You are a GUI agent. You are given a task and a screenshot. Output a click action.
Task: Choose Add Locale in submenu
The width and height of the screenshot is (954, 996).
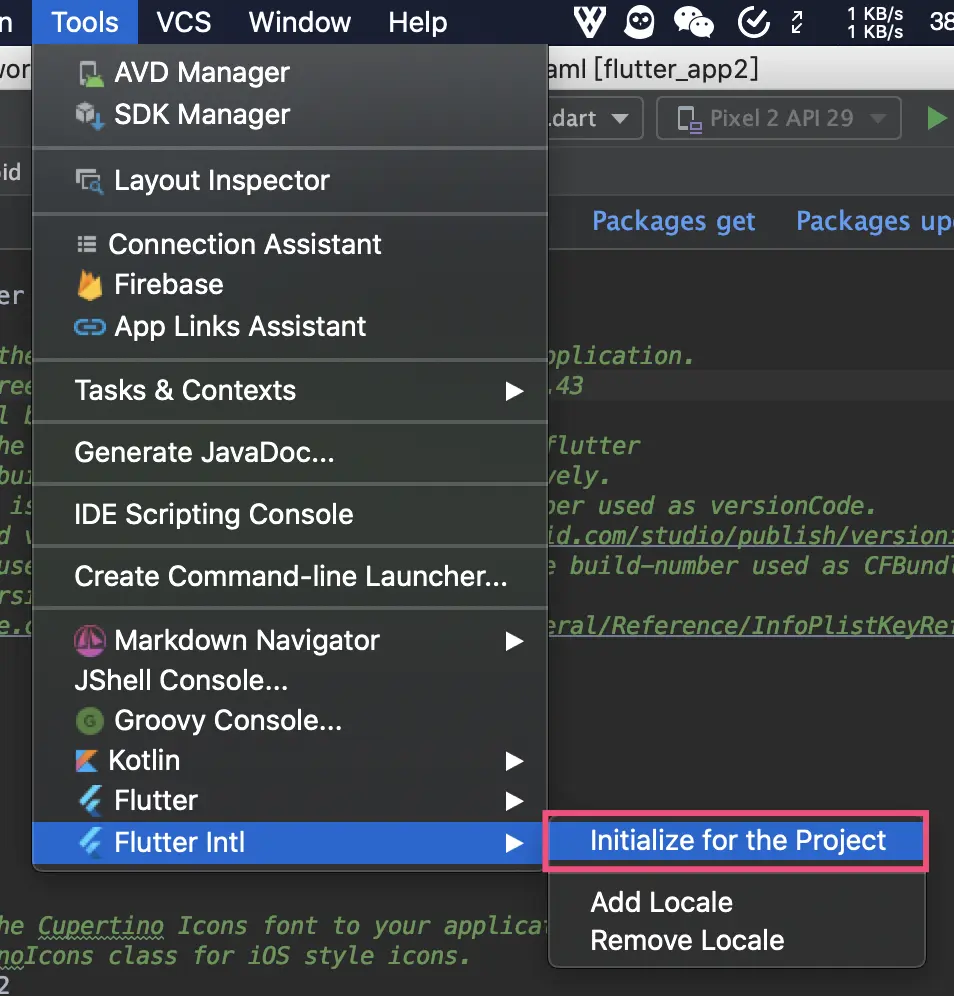pos(737,903)
